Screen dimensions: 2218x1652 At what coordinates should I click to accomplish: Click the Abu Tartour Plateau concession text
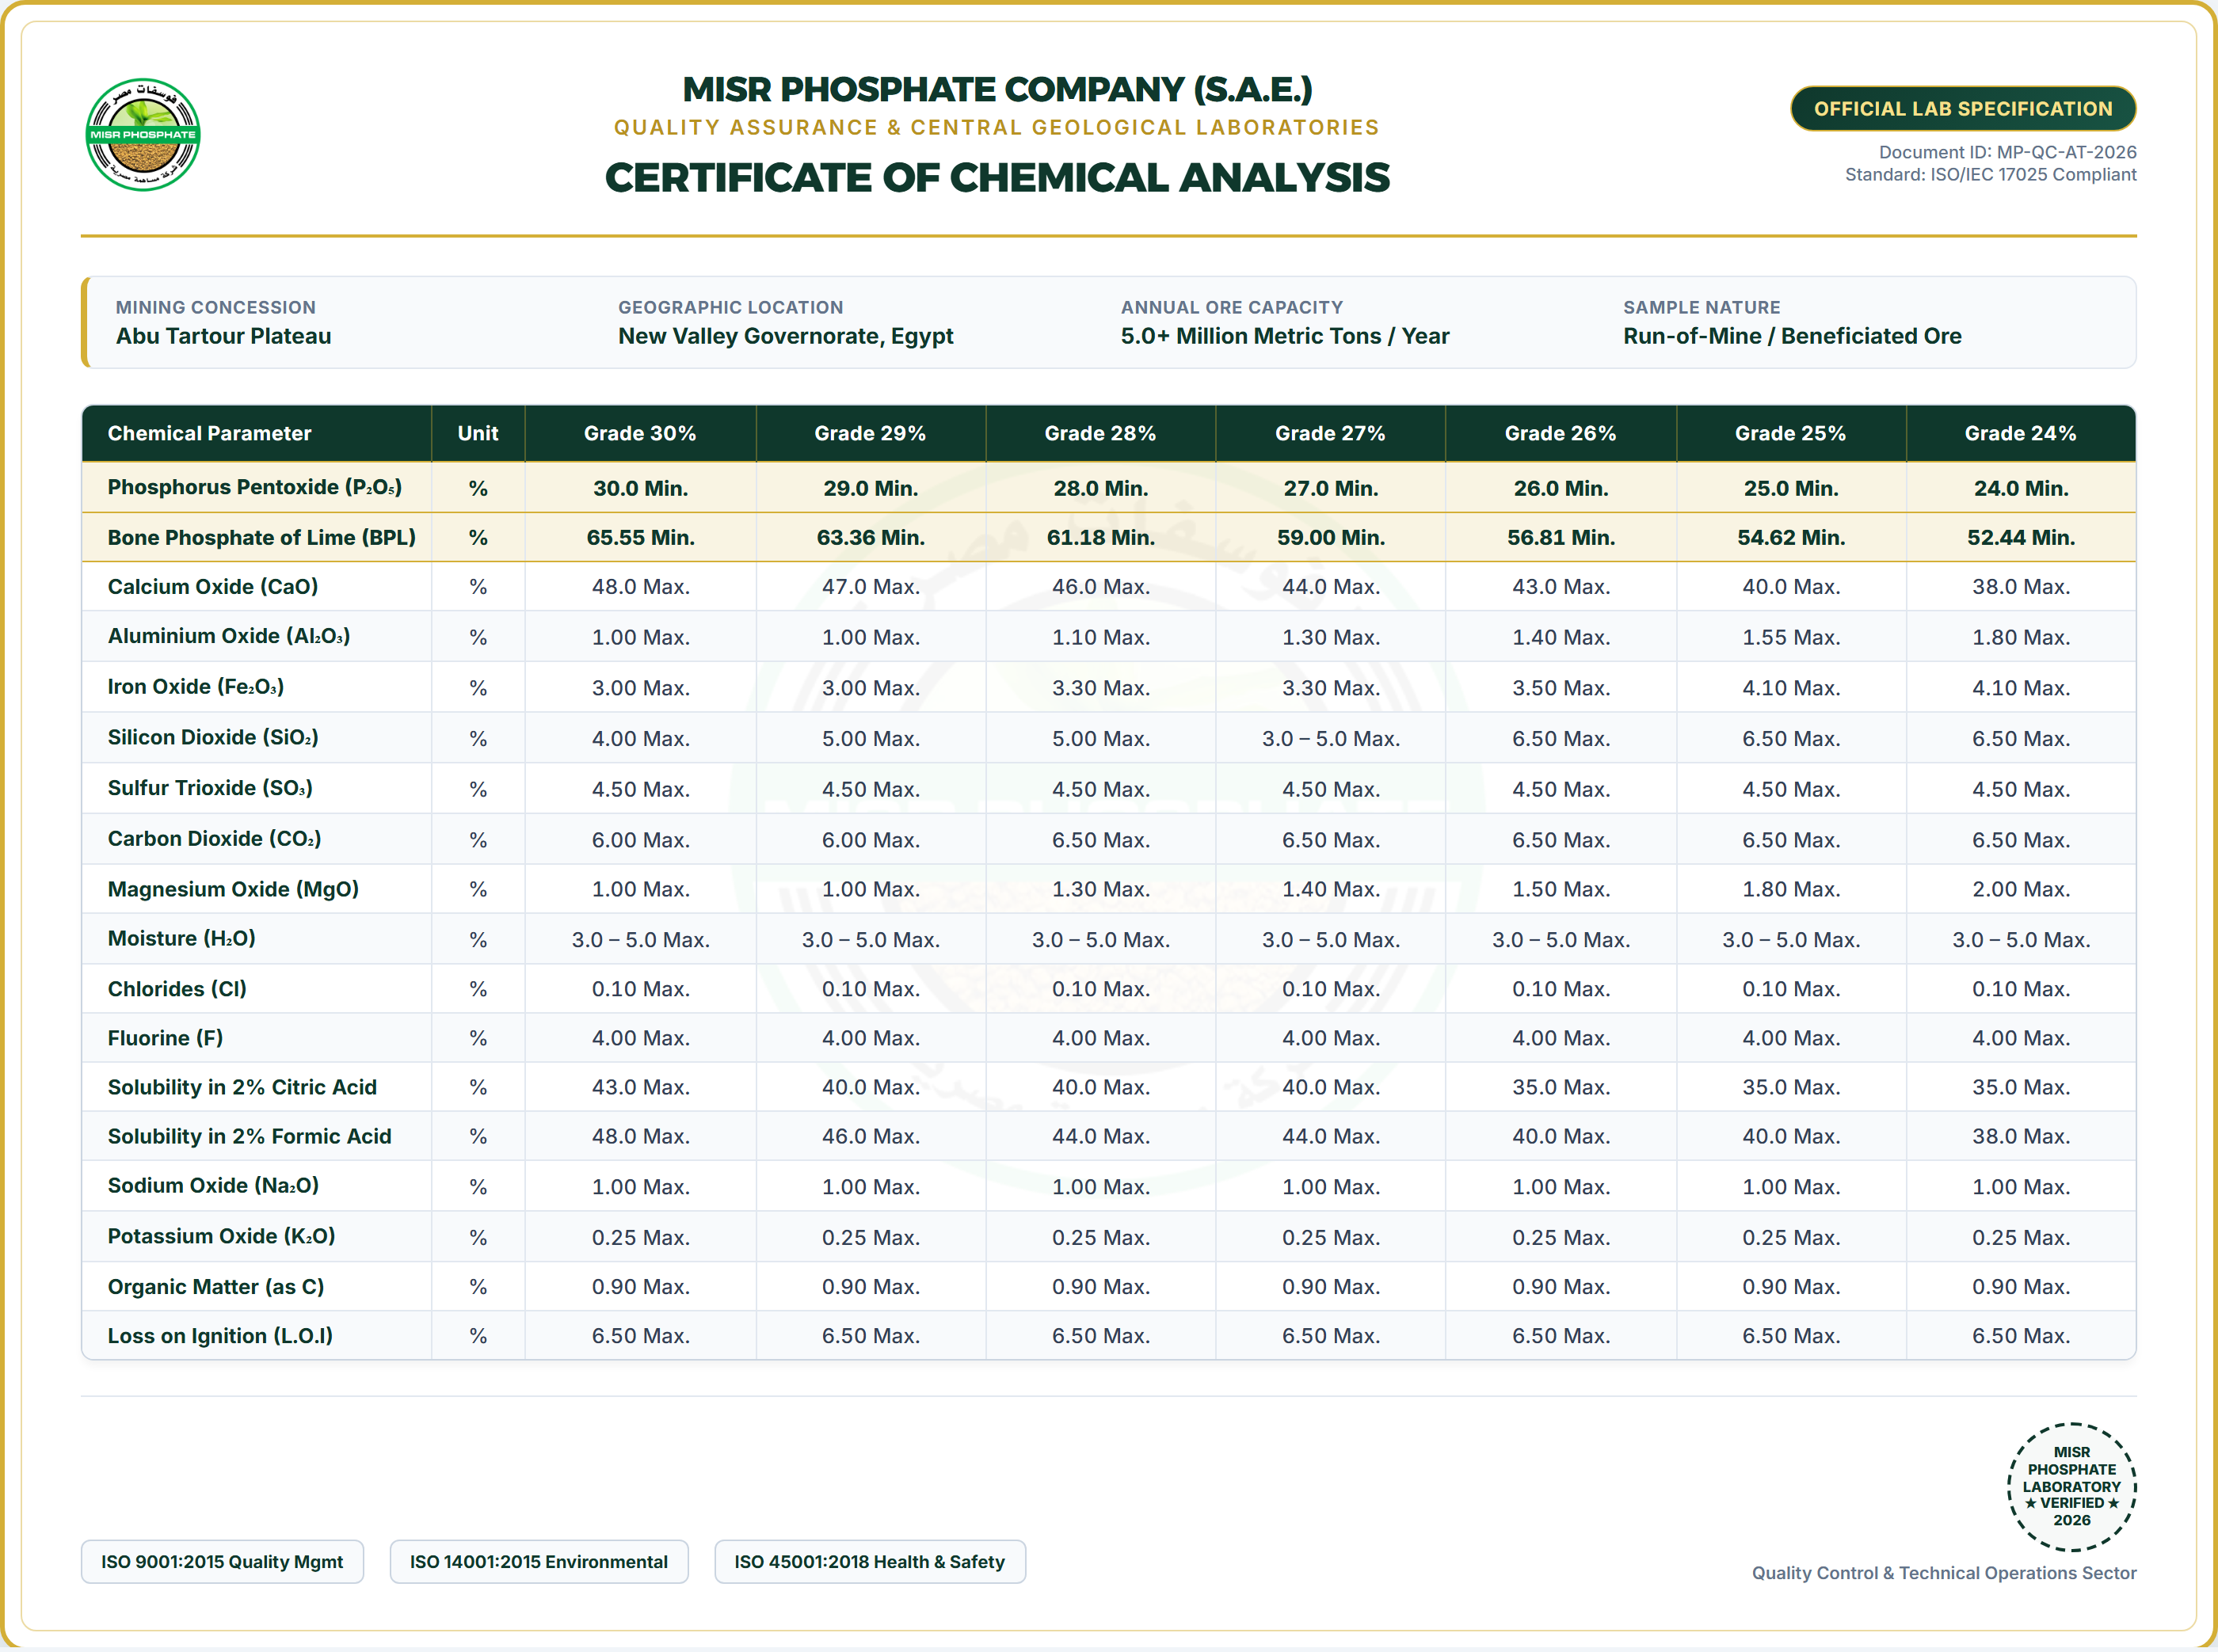tap(223, 336)
